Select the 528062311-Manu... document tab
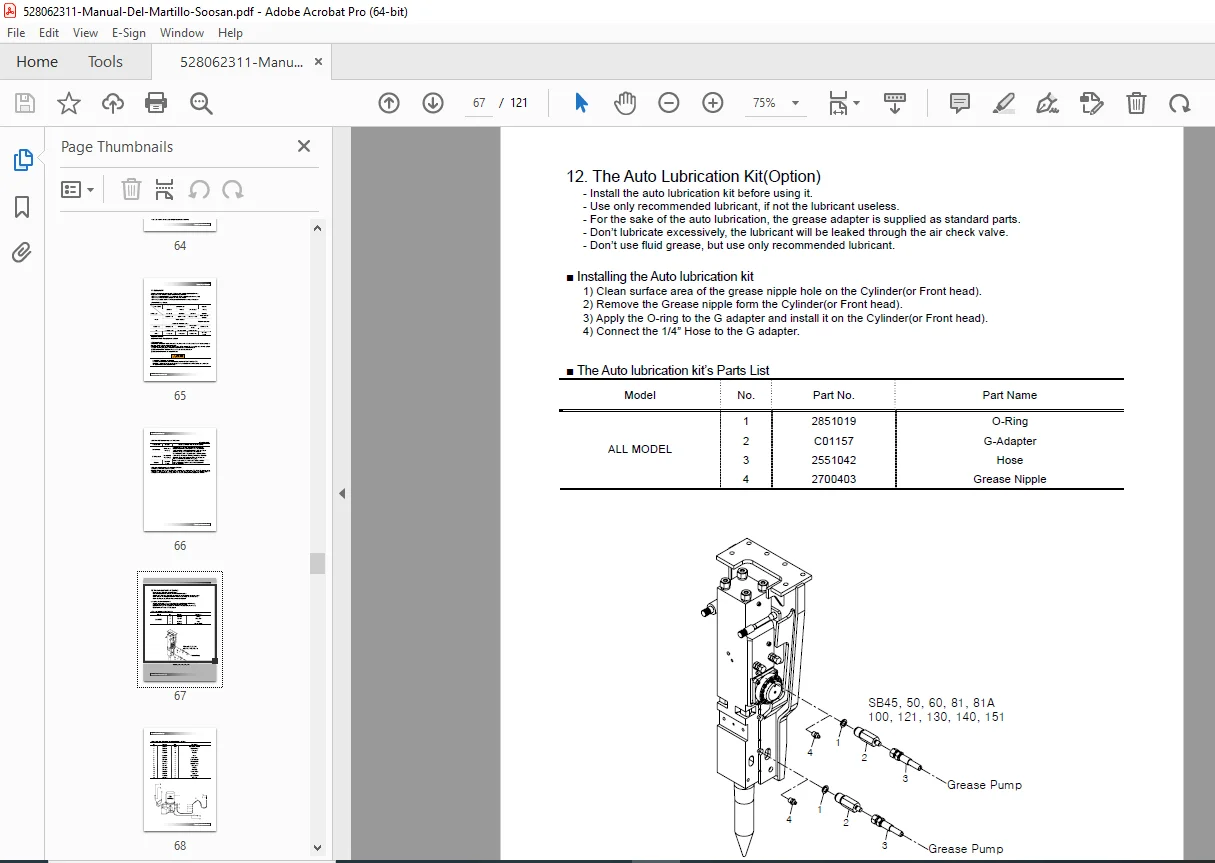Screen dimensions: 1215x863 [x=241, y=62]
